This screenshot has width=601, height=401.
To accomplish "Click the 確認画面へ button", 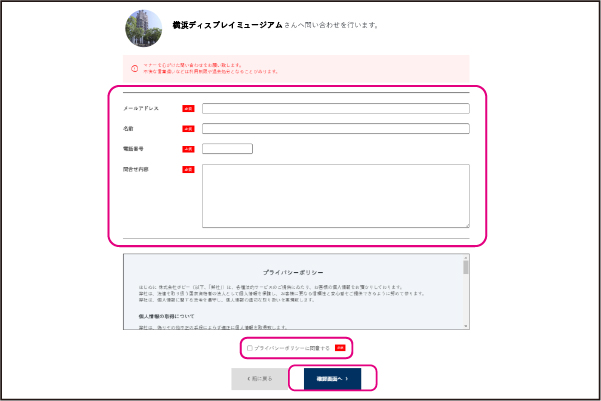I will click(x=332, y=379).
